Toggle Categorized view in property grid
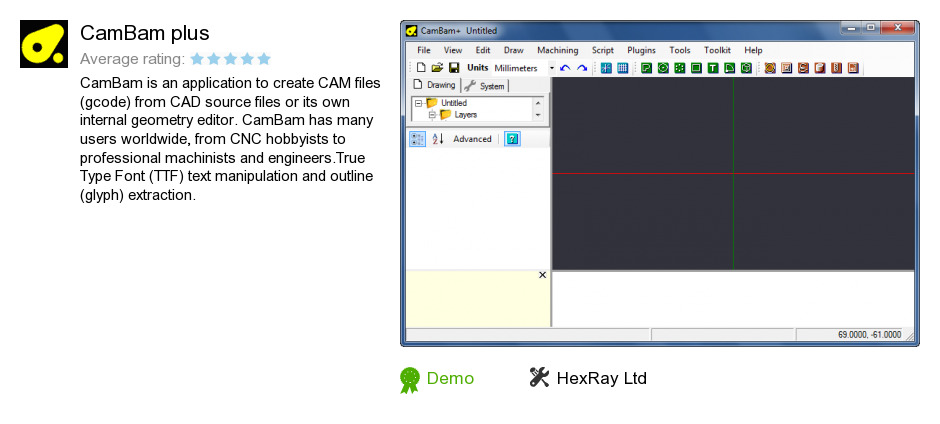The image size is (940, 424). click(x=417, y=139)
